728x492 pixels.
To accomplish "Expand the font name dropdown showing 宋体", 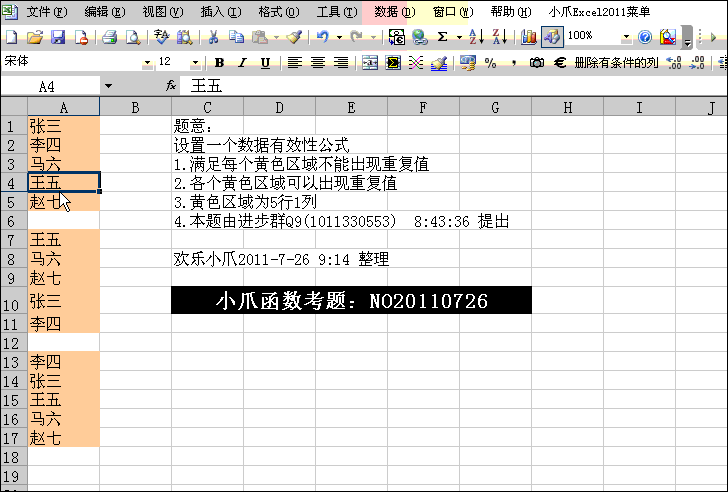I will click(x=149, y=62).
